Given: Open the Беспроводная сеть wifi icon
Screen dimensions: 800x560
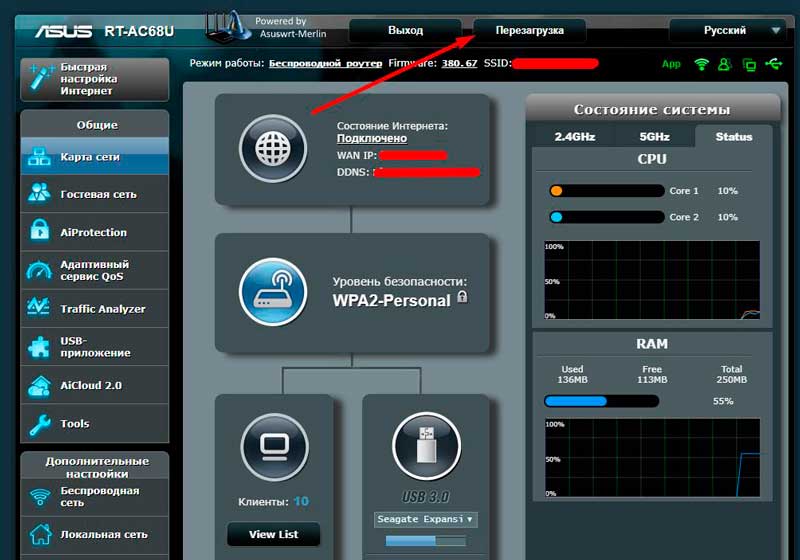Looking at the screenshot, I should point(40,496).
